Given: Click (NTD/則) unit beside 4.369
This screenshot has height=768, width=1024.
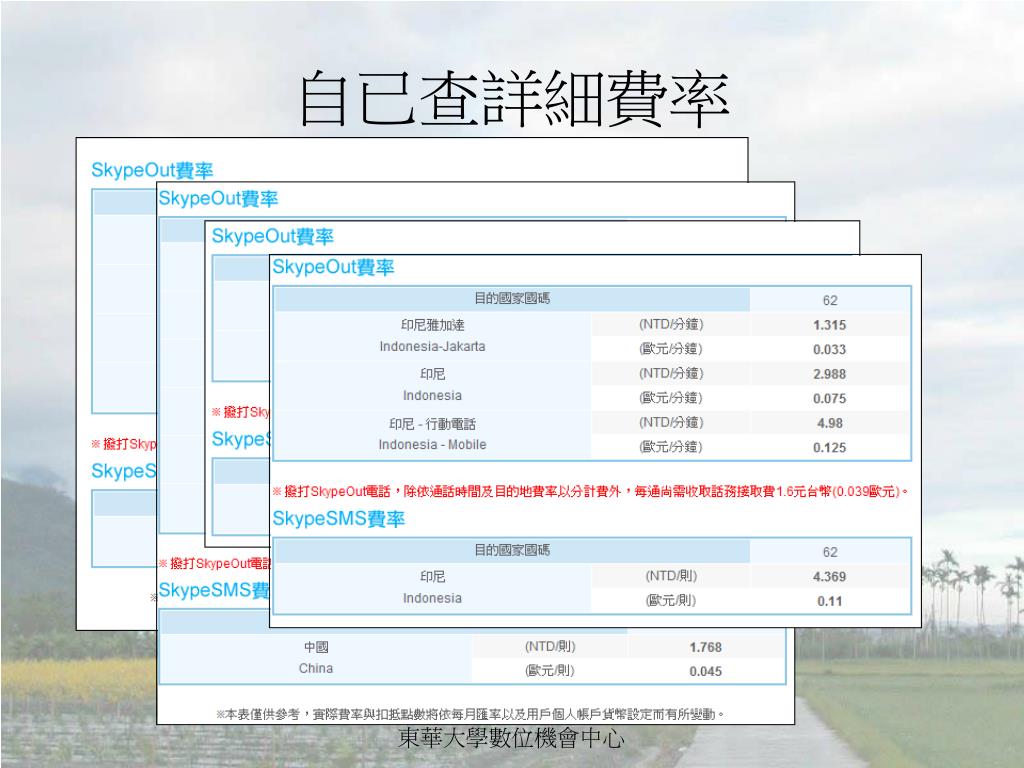Looking at the screenshot, I should [671, 576].
